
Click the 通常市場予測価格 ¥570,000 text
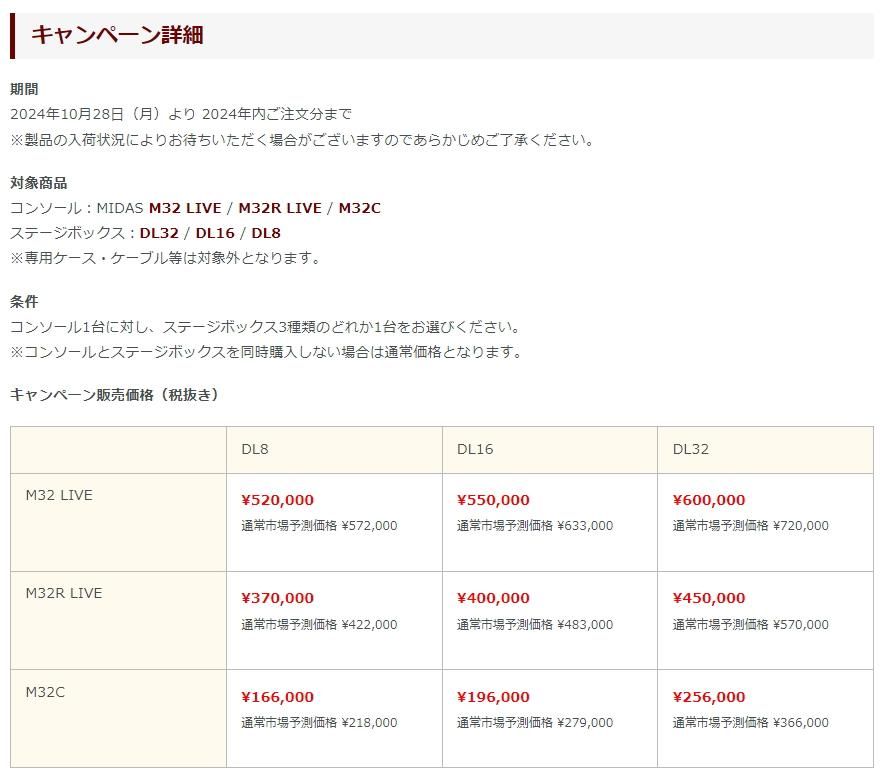coord(751,625)
